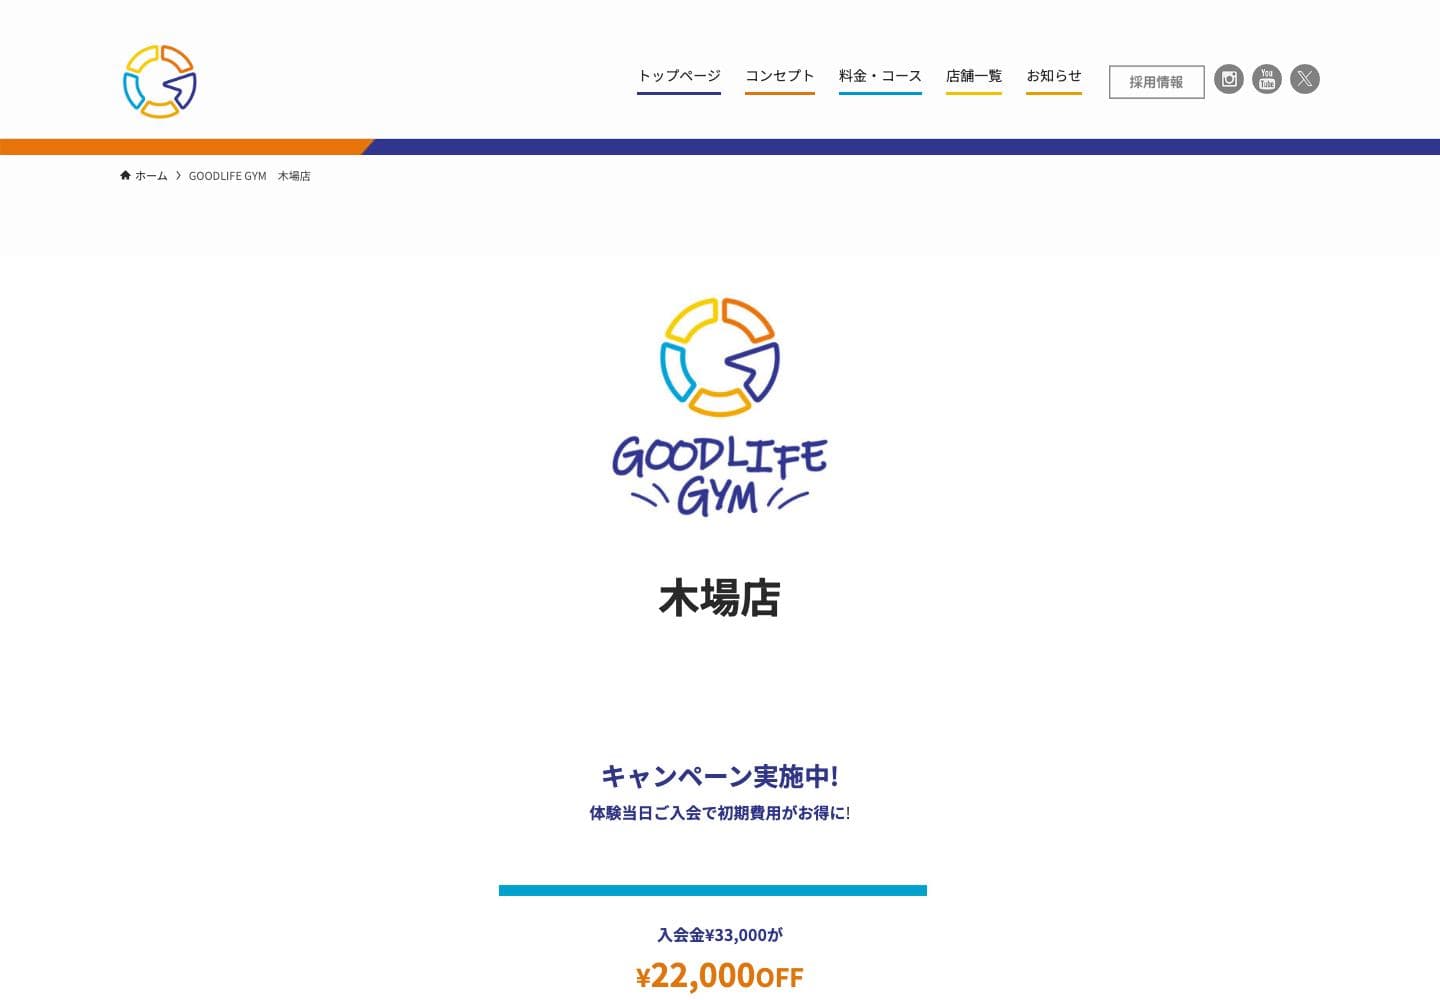Click the 体験当日ご入会で初期費用がお得に! text
The image size is (1440, 1000).
[x=720, y=813]
